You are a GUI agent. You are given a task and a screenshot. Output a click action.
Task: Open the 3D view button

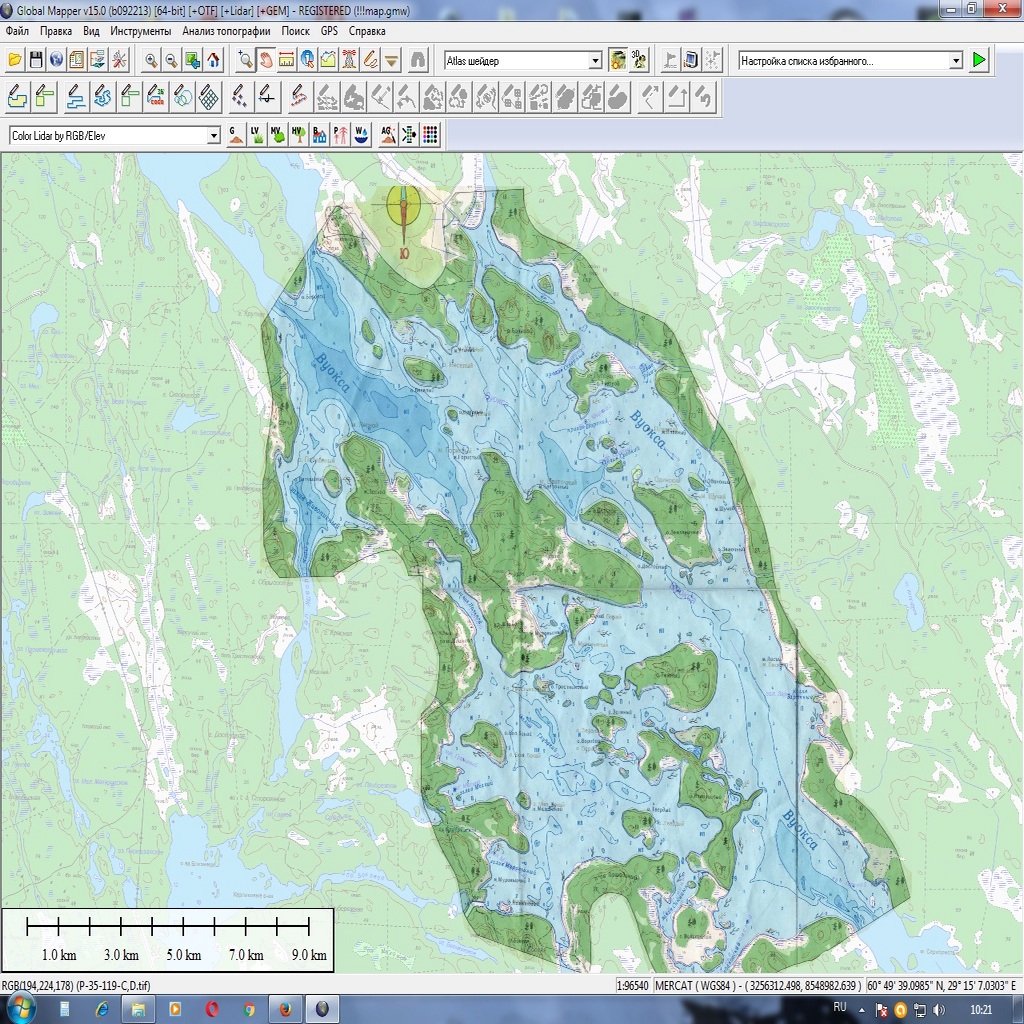point(638,60)
